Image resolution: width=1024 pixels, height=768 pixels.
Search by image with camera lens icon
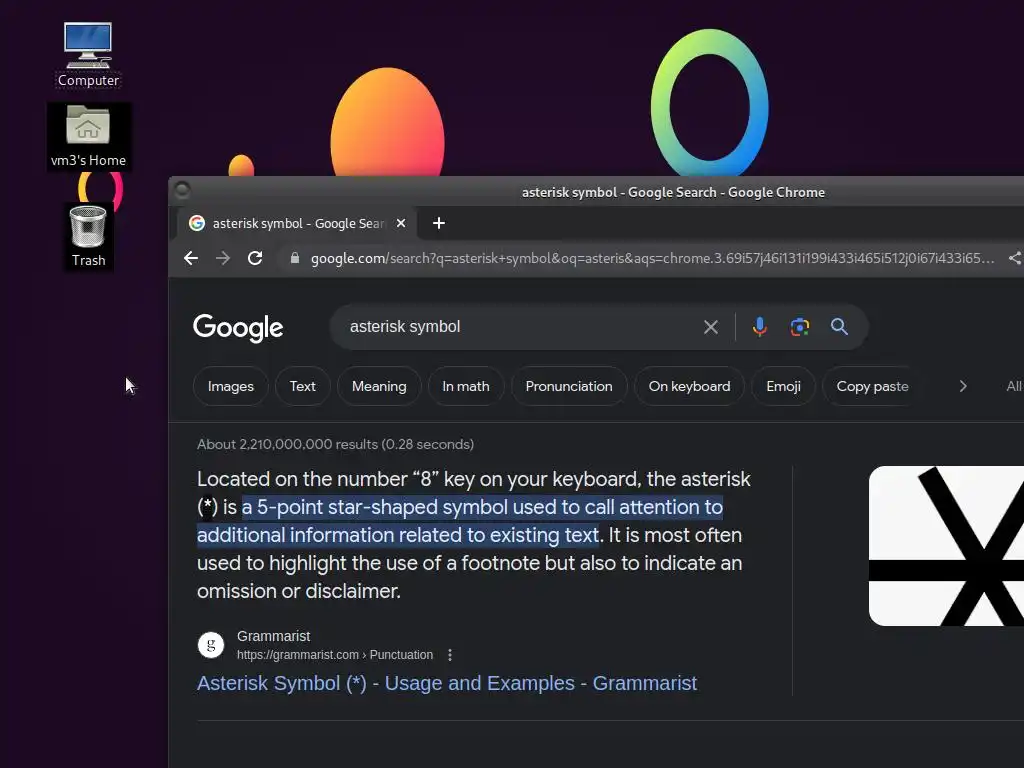tap(800, 327)
